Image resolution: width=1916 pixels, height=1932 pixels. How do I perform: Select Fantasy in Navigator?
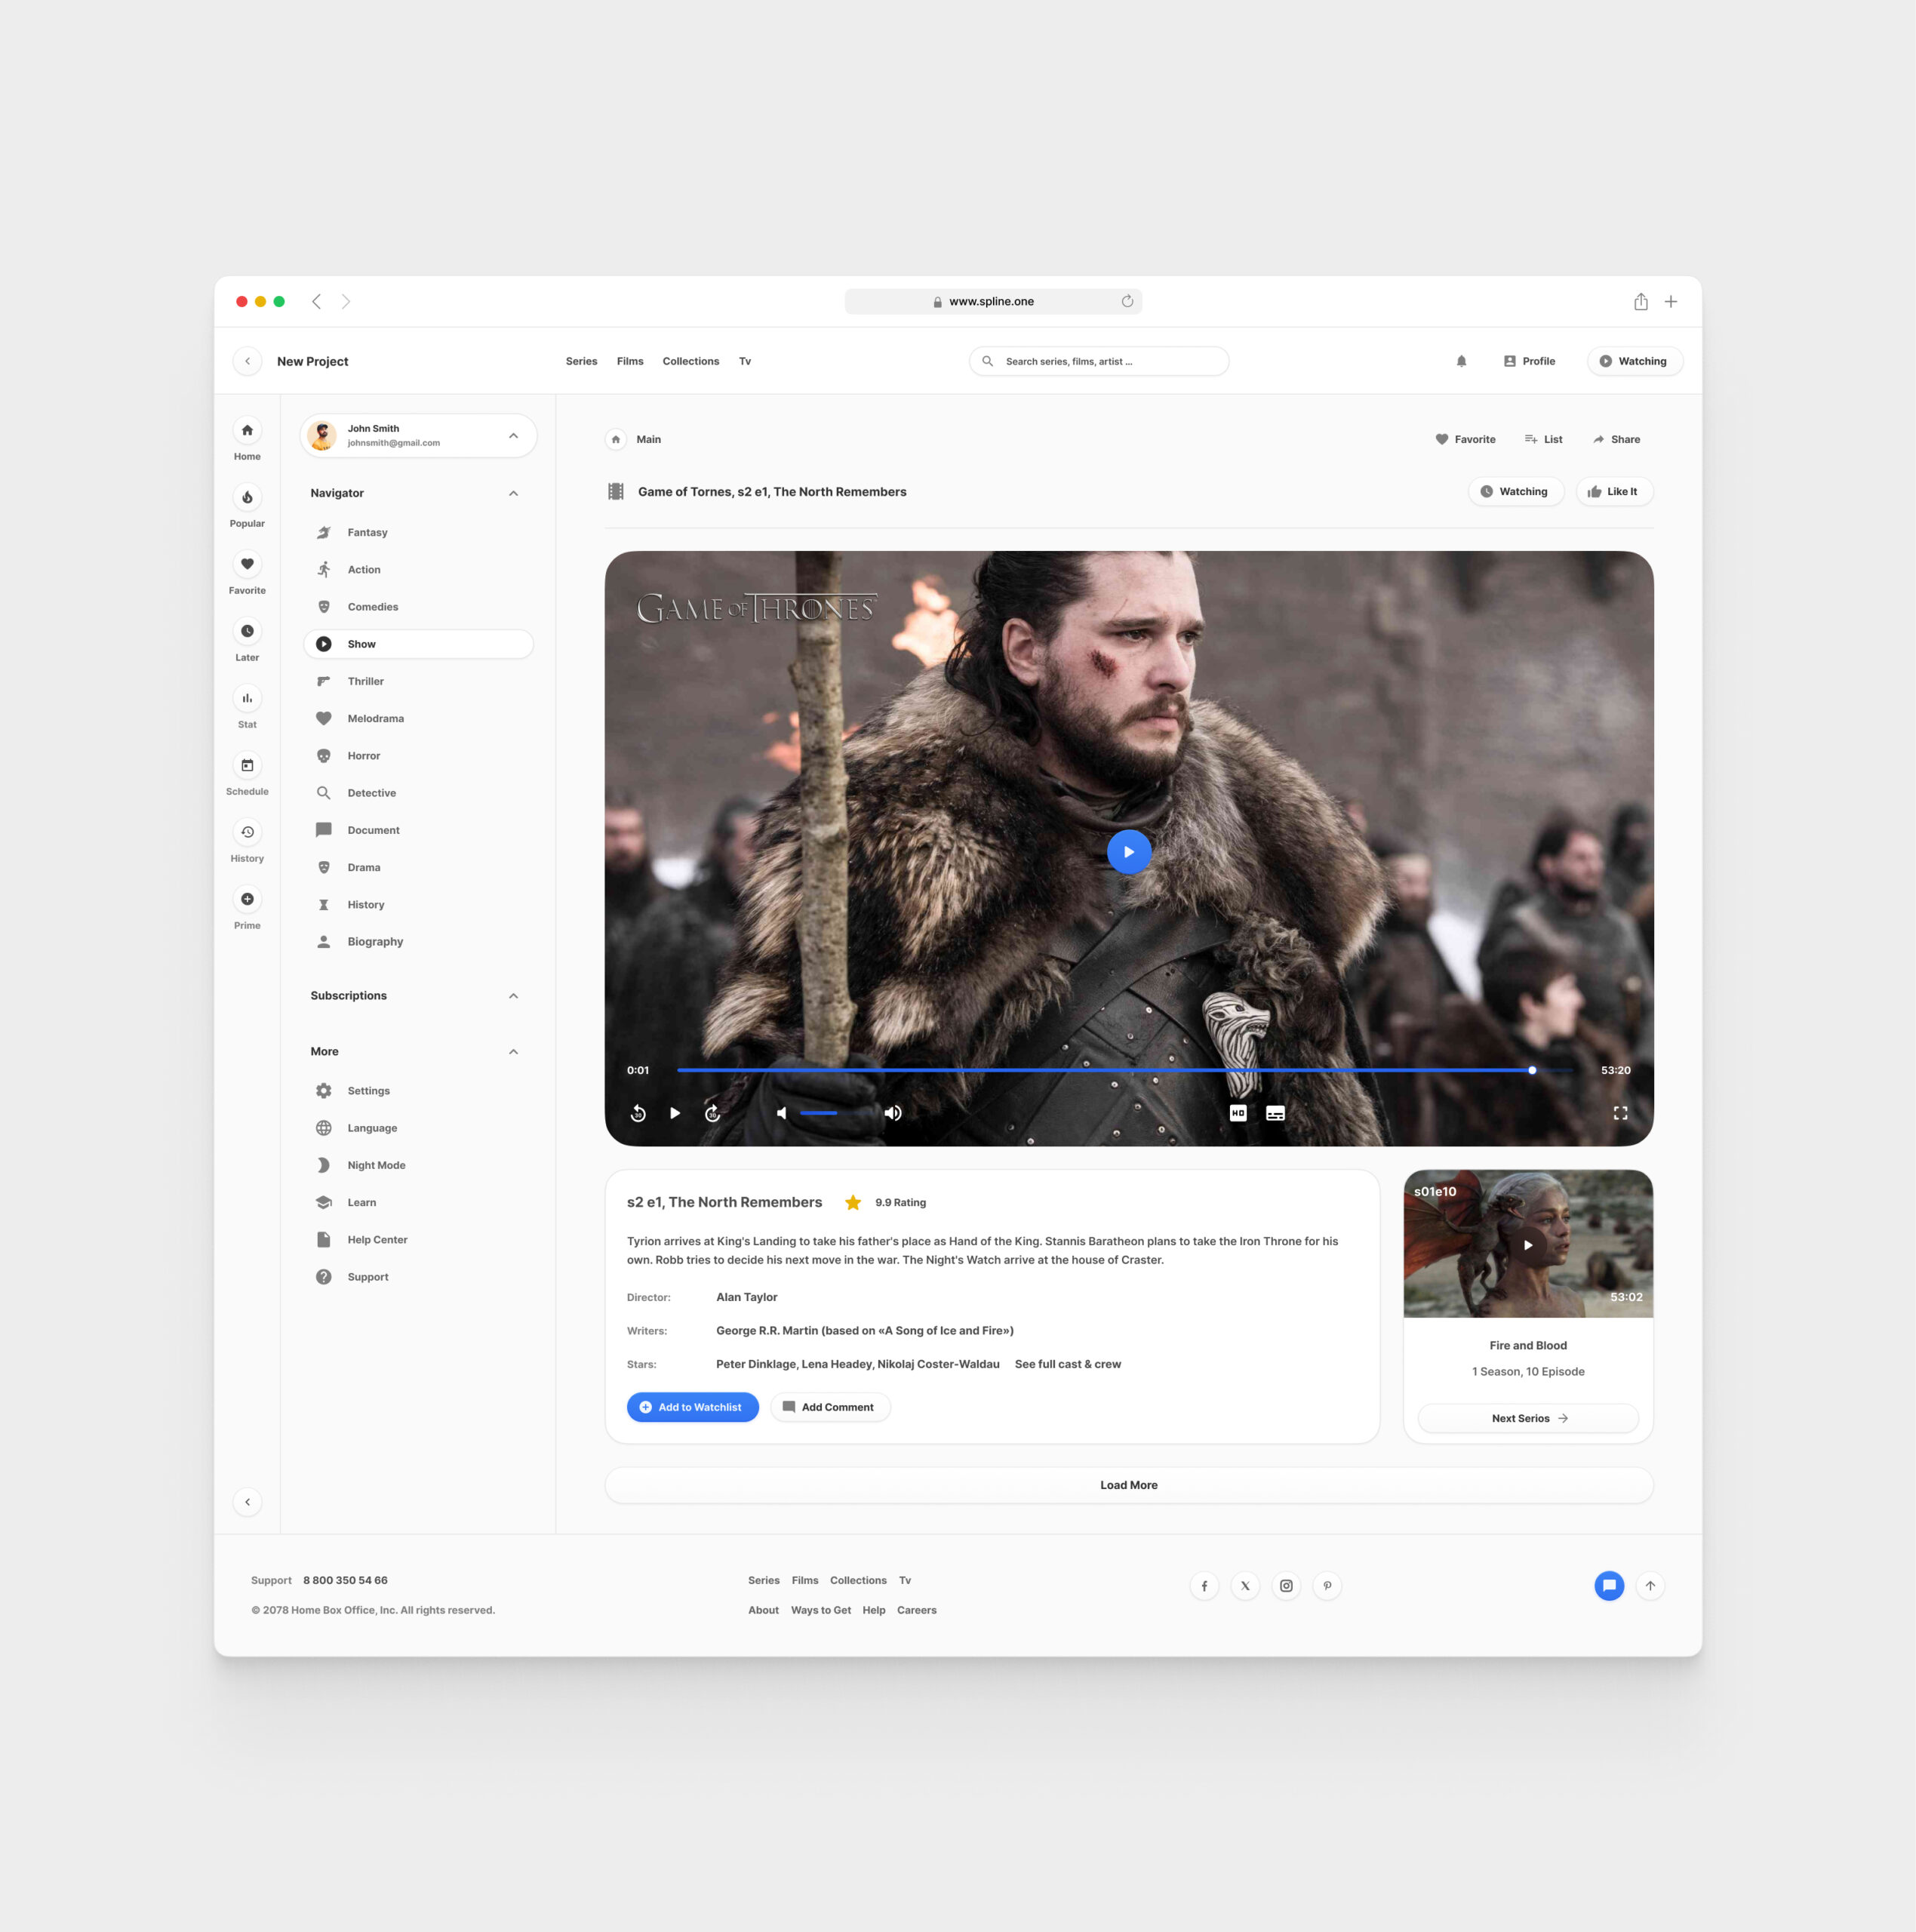418,532
